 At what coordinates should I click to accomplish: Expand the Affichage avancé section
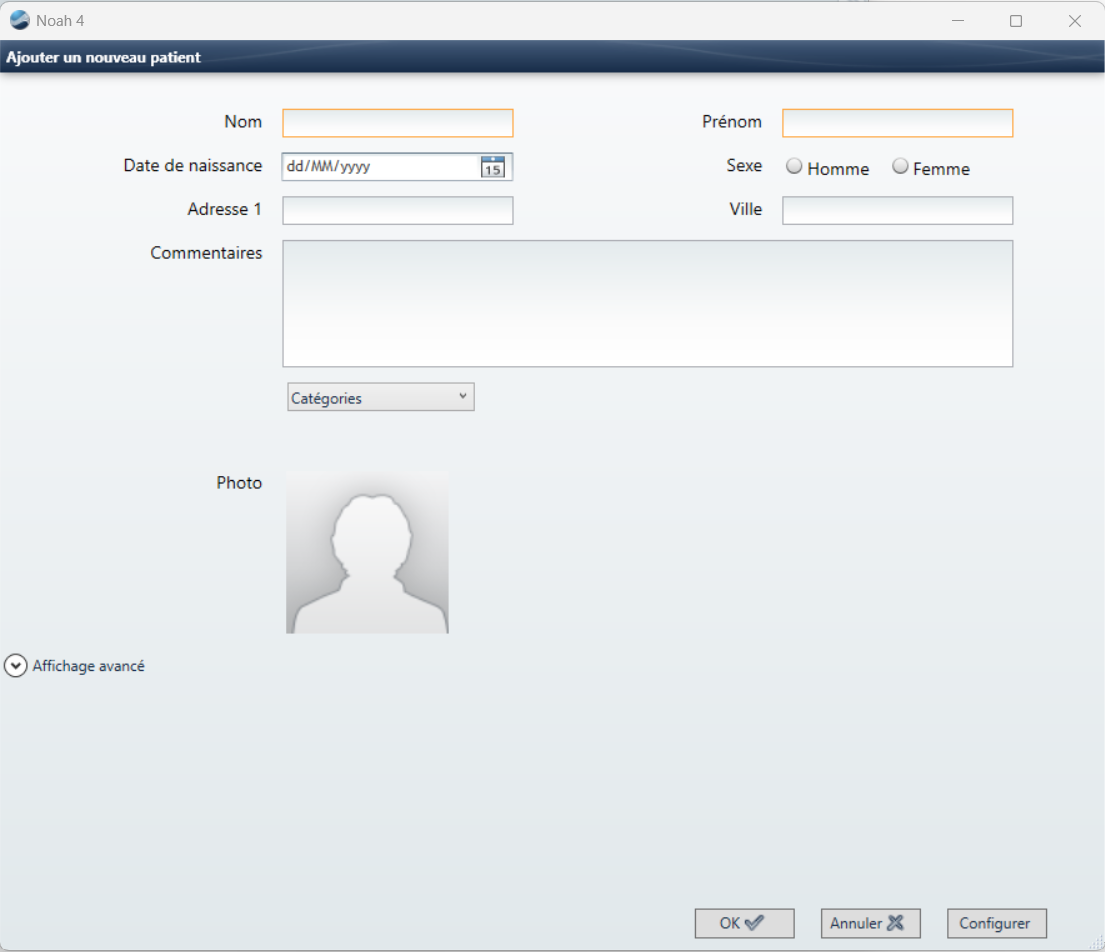(16, 666)
